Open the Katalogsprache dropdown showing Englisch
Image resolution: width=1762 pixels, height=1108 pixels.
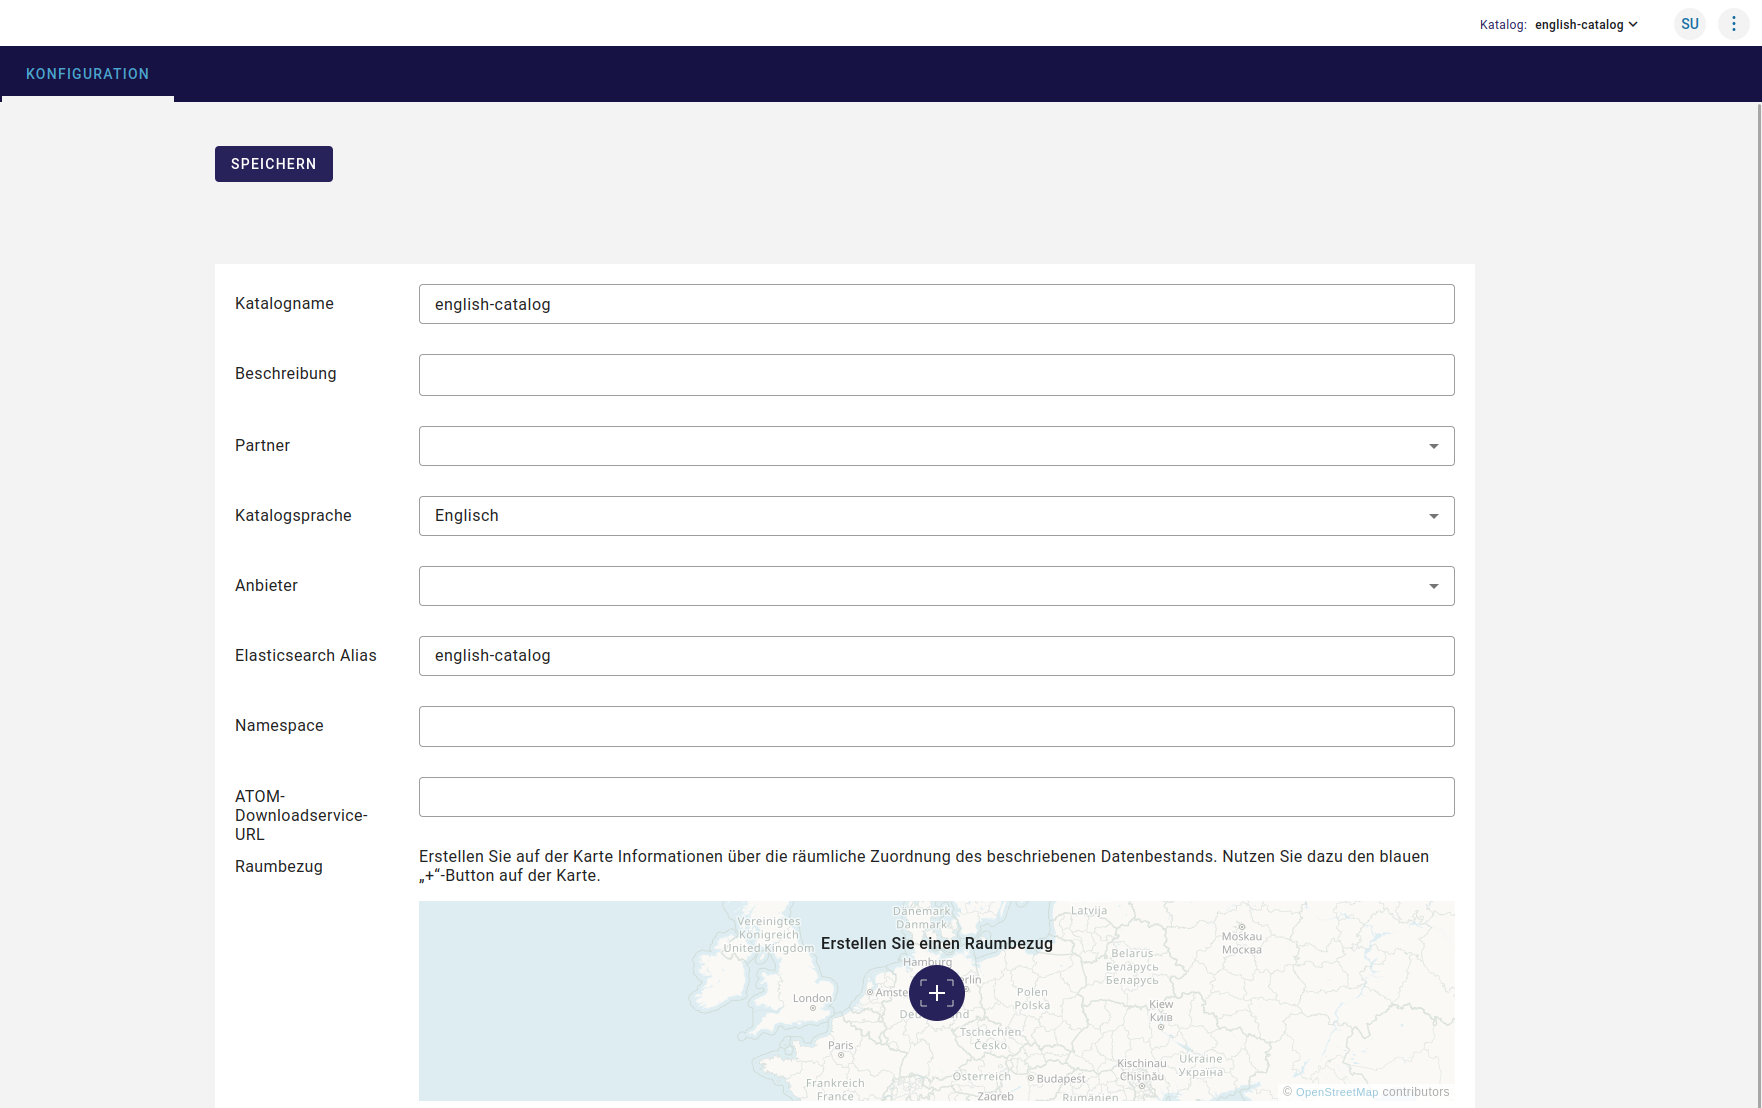pyautogui.click(x=935, y=516)
